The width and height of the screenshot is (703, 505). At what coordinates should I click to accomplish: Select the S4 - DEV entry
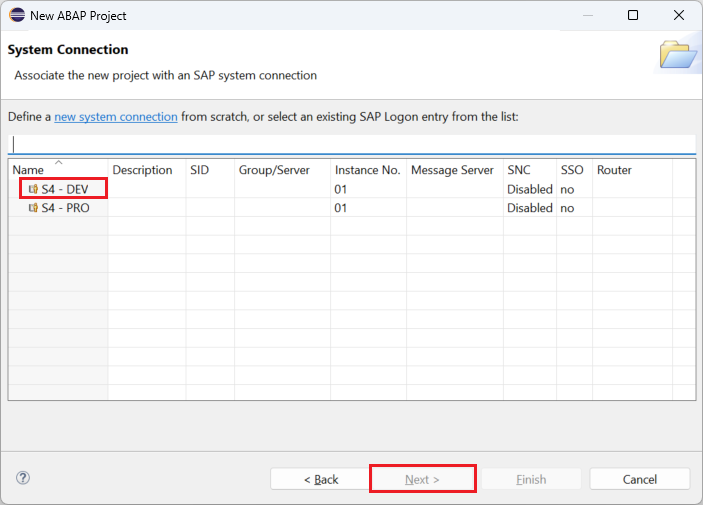[66, 189]
